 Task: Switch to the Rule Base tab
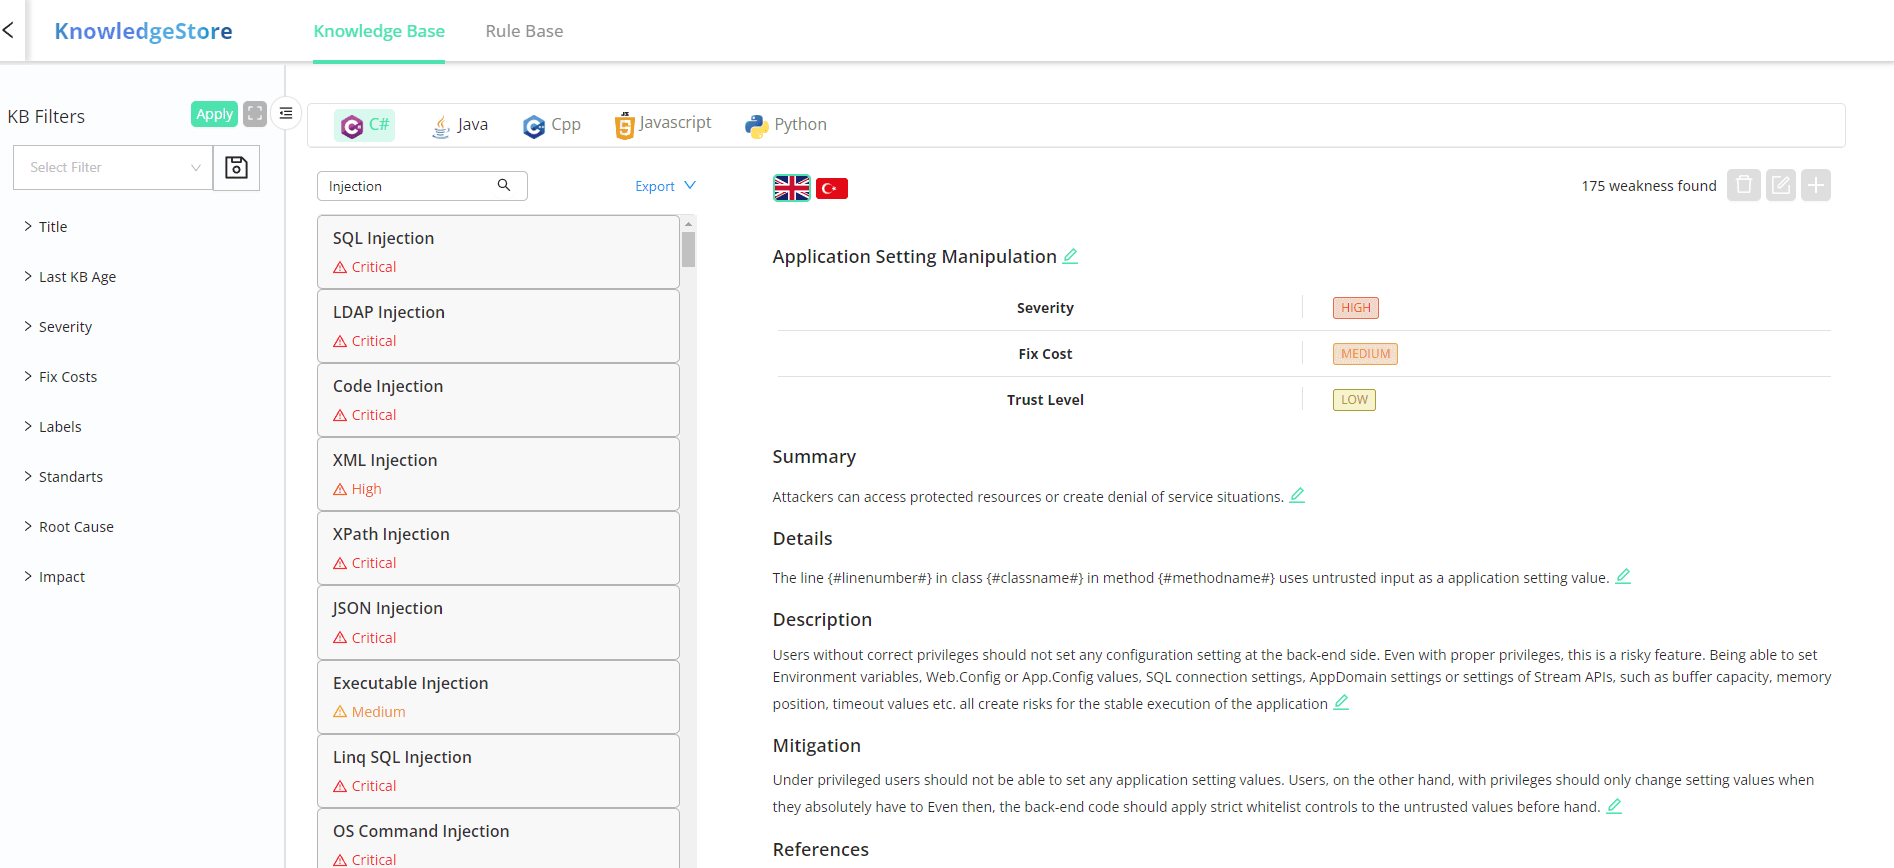(524, 31)
